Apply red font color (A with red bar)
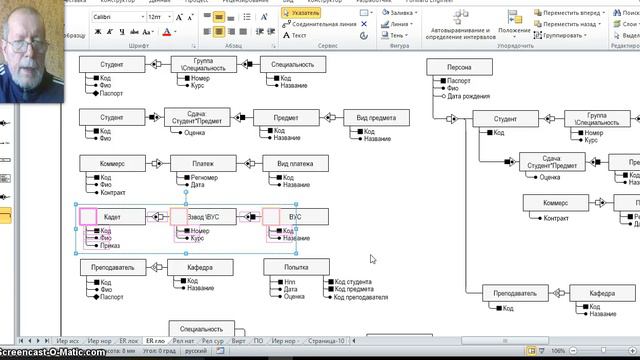Image resolution: width=640 pixels, height=360 pixels. pyautogui.click(x=167, y=32)
